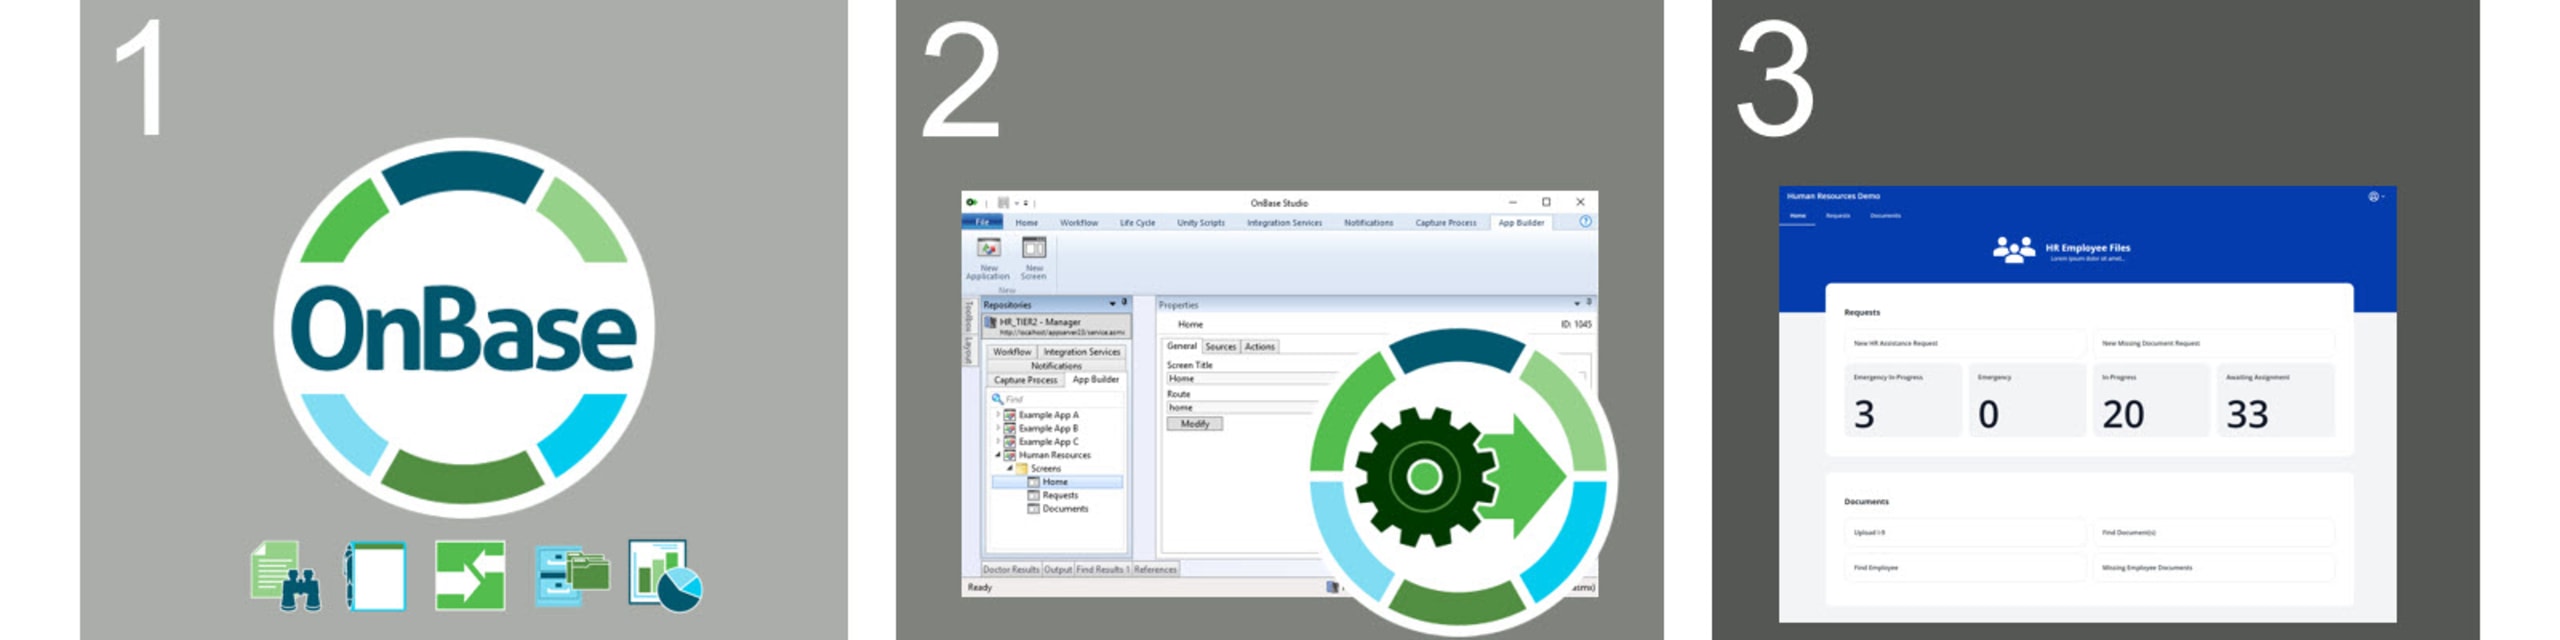Expand Example App A in the tree

[x=997, y=414]
